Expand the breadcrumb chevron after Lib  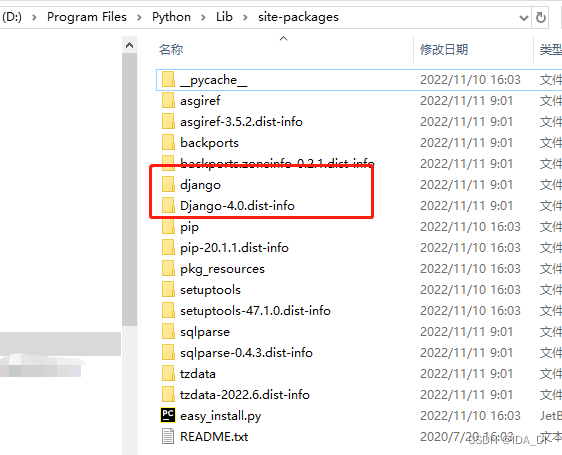(x=245, y=17)
